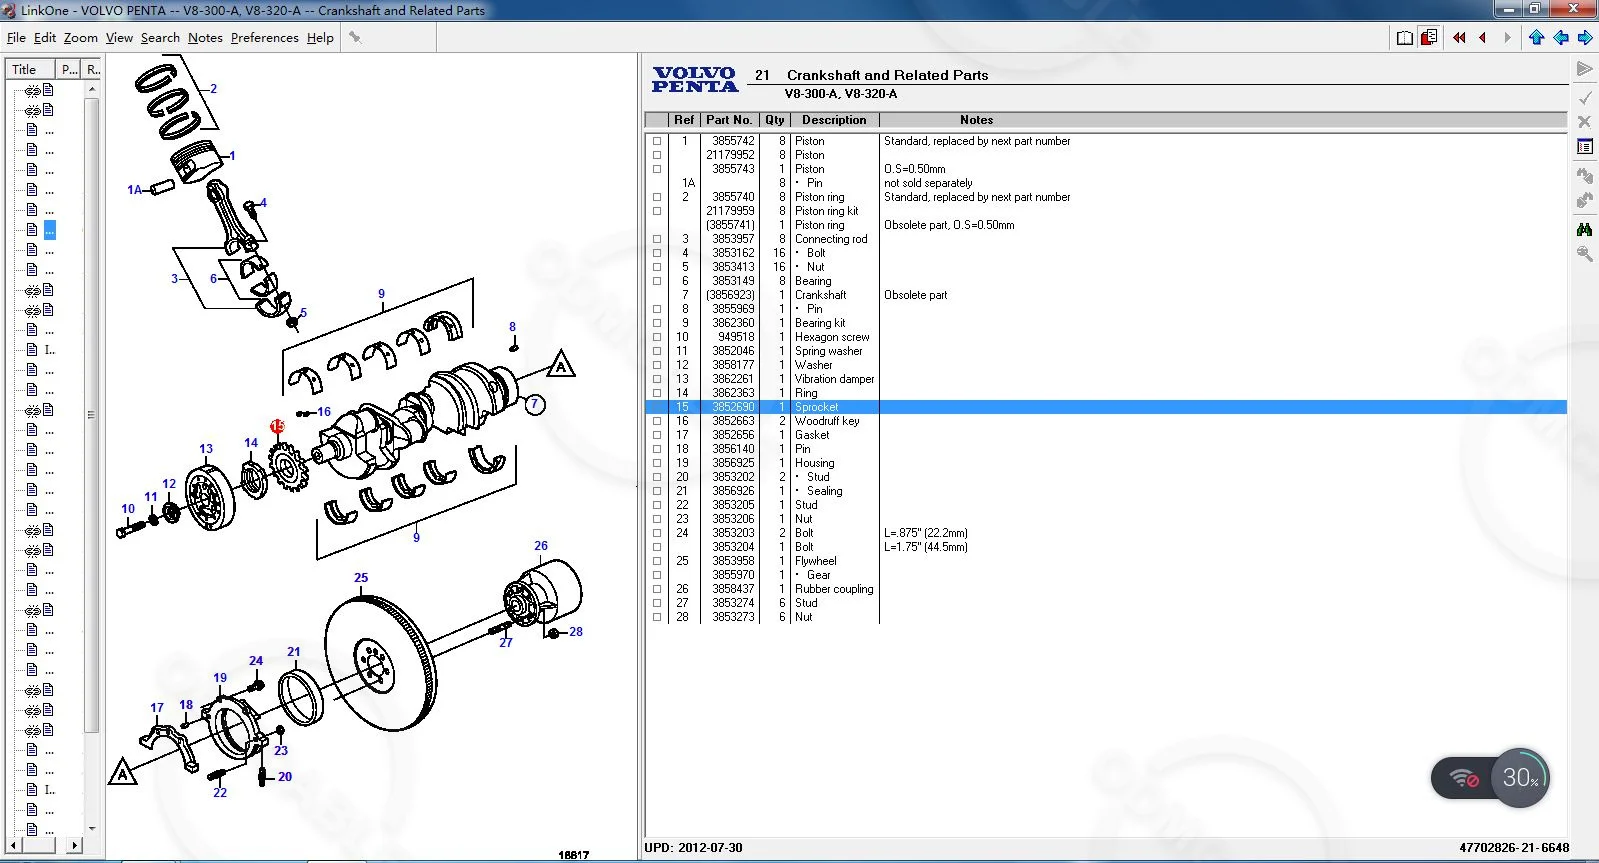Click the blue right arrow forward icon

coord(1585,38)
